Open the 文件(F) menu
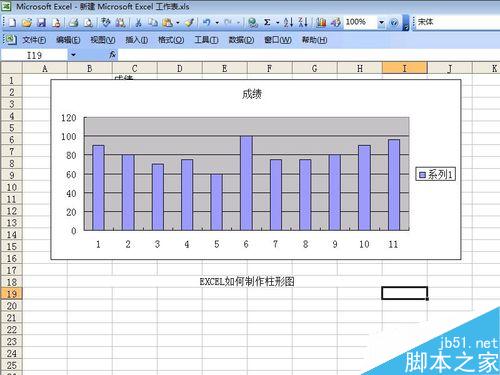 coord(34,40)
